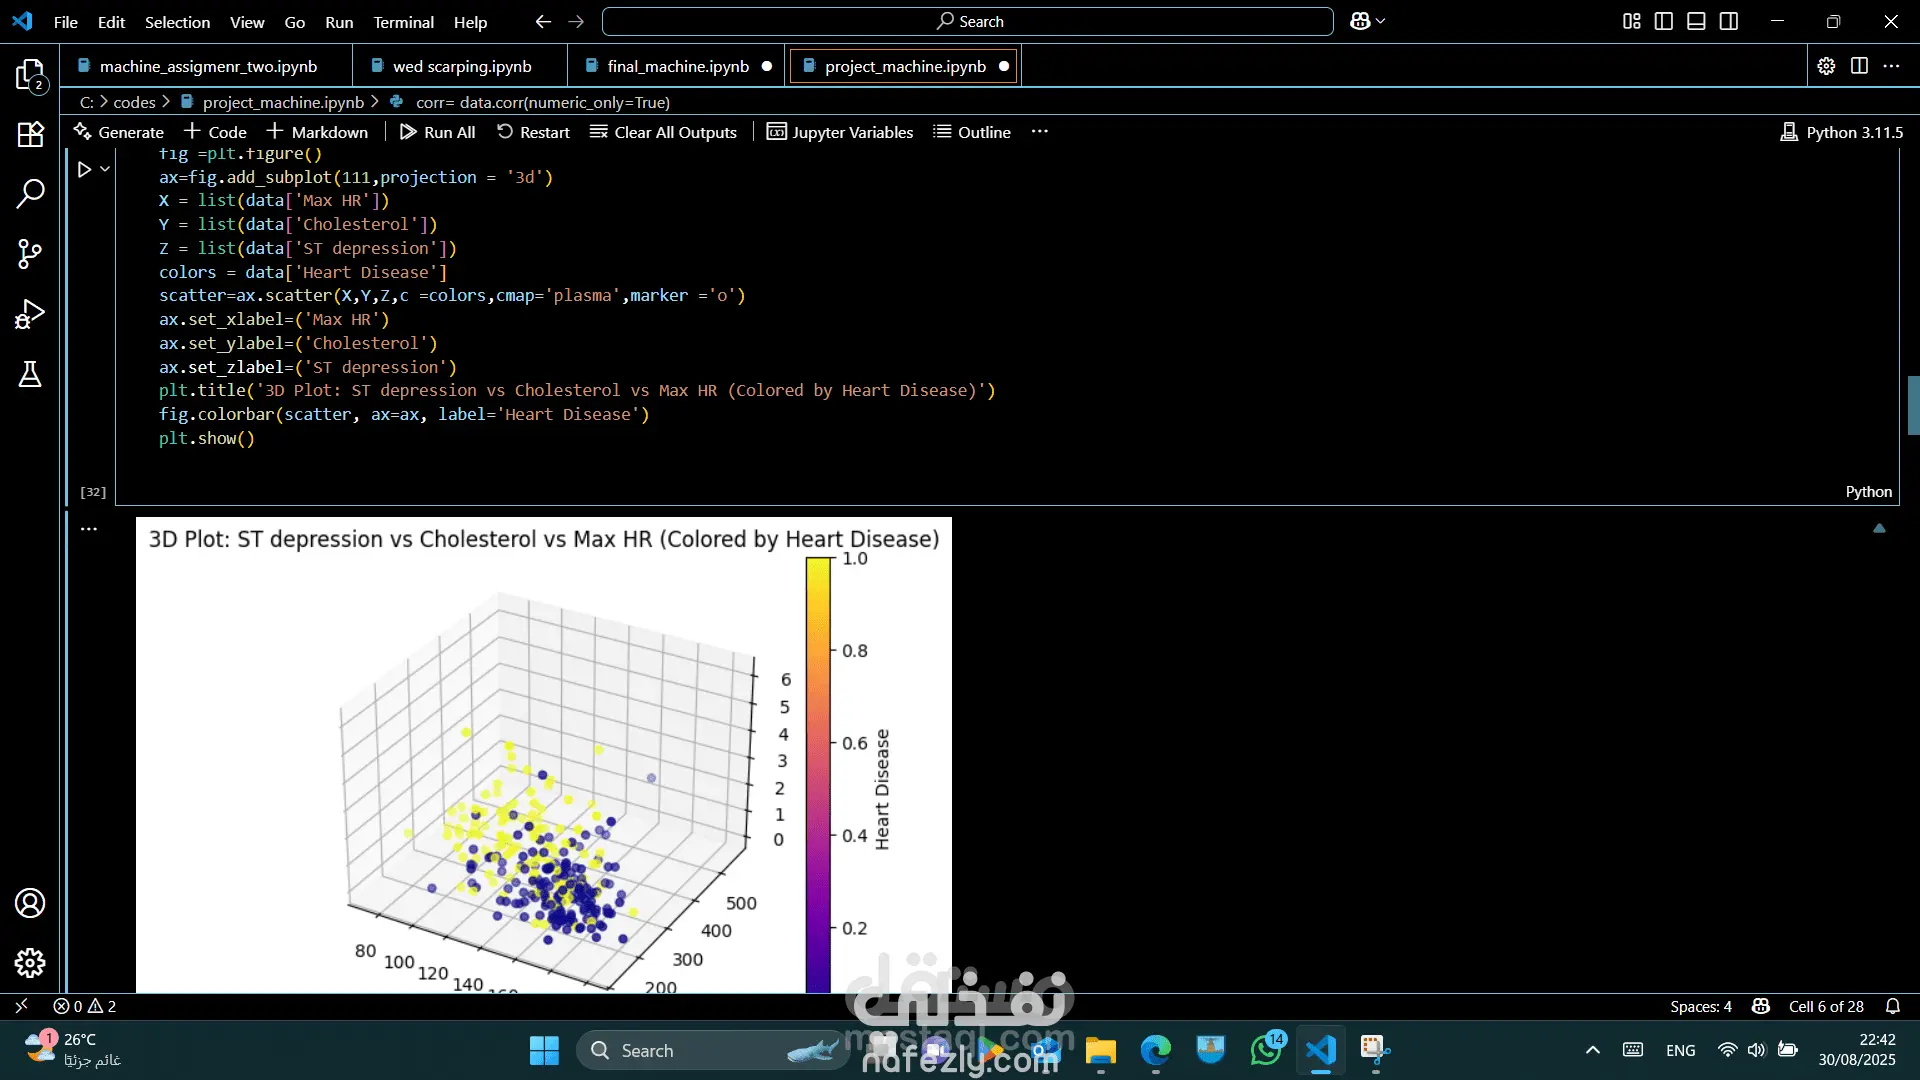Open the Explorer view in activity bar
This screenshot has height=1080, width=1920.
click(30, 75)
